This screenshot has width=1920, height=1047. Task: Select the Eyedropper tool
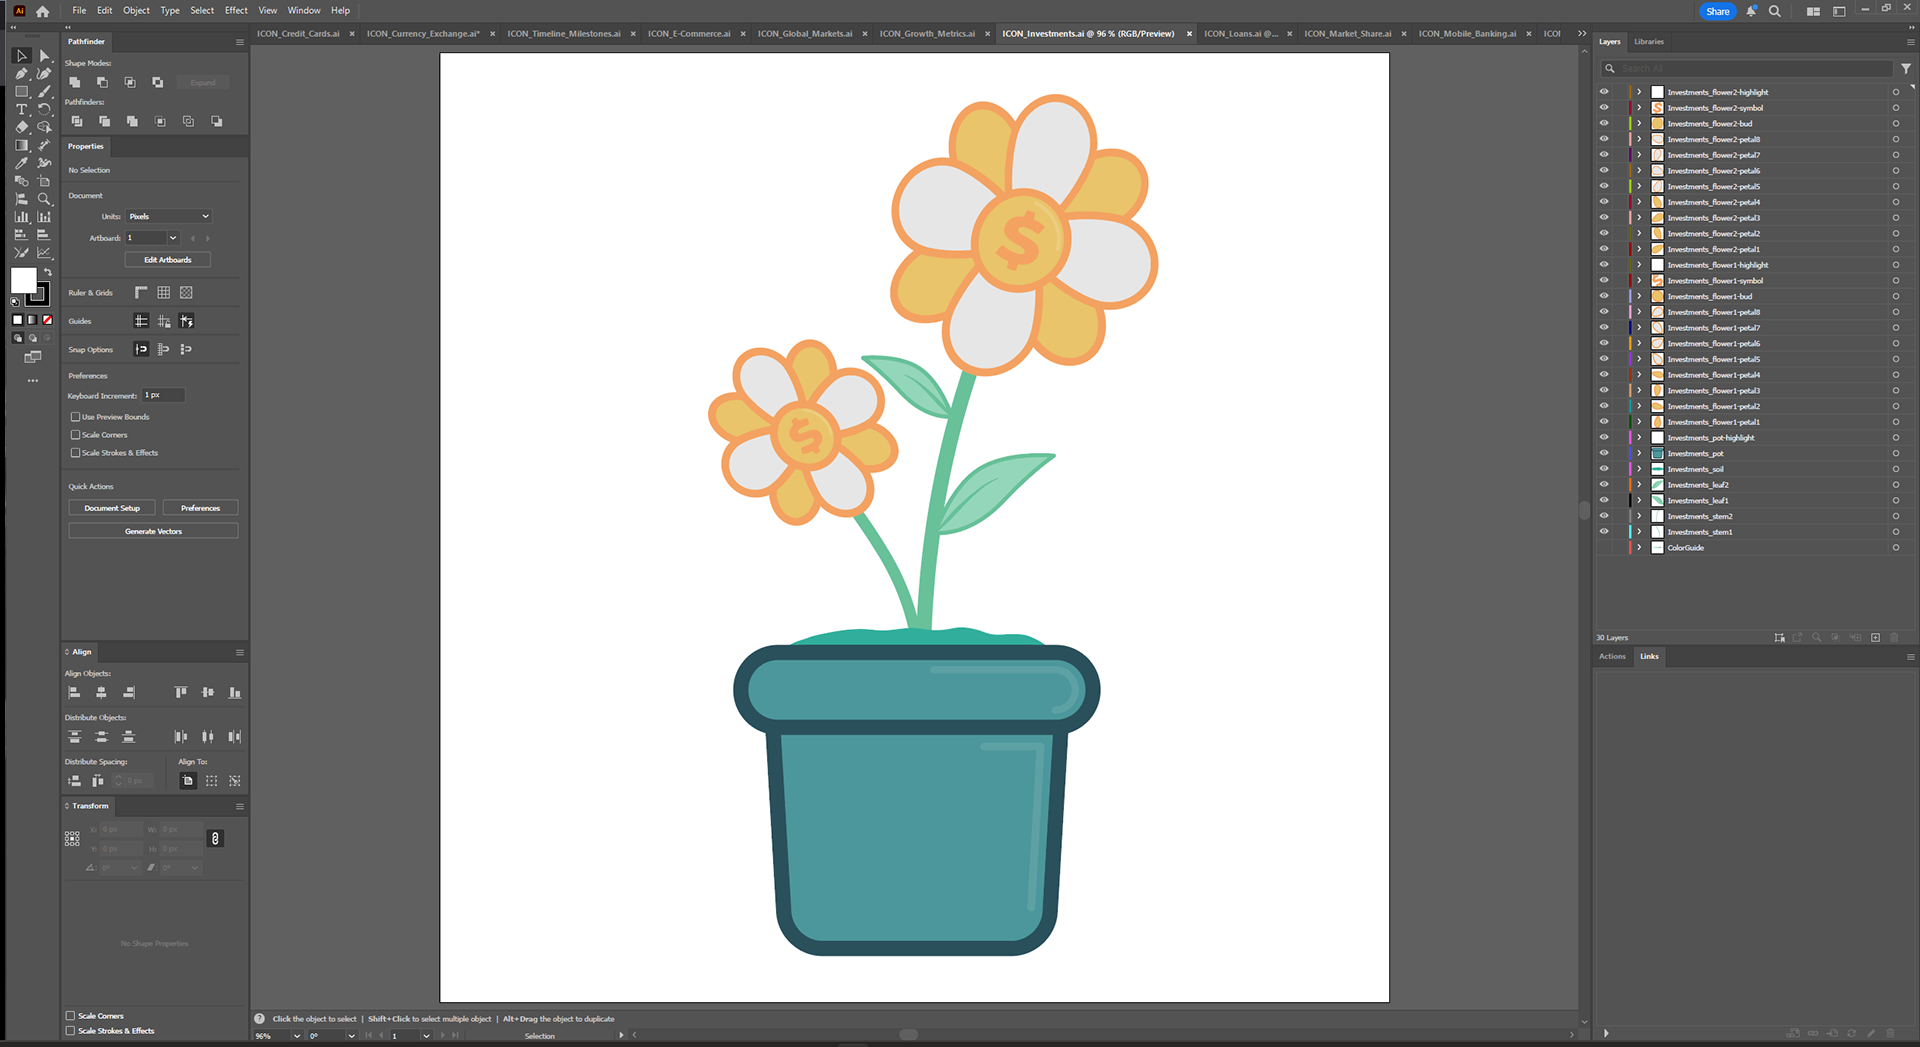click(x=21, y=163)
